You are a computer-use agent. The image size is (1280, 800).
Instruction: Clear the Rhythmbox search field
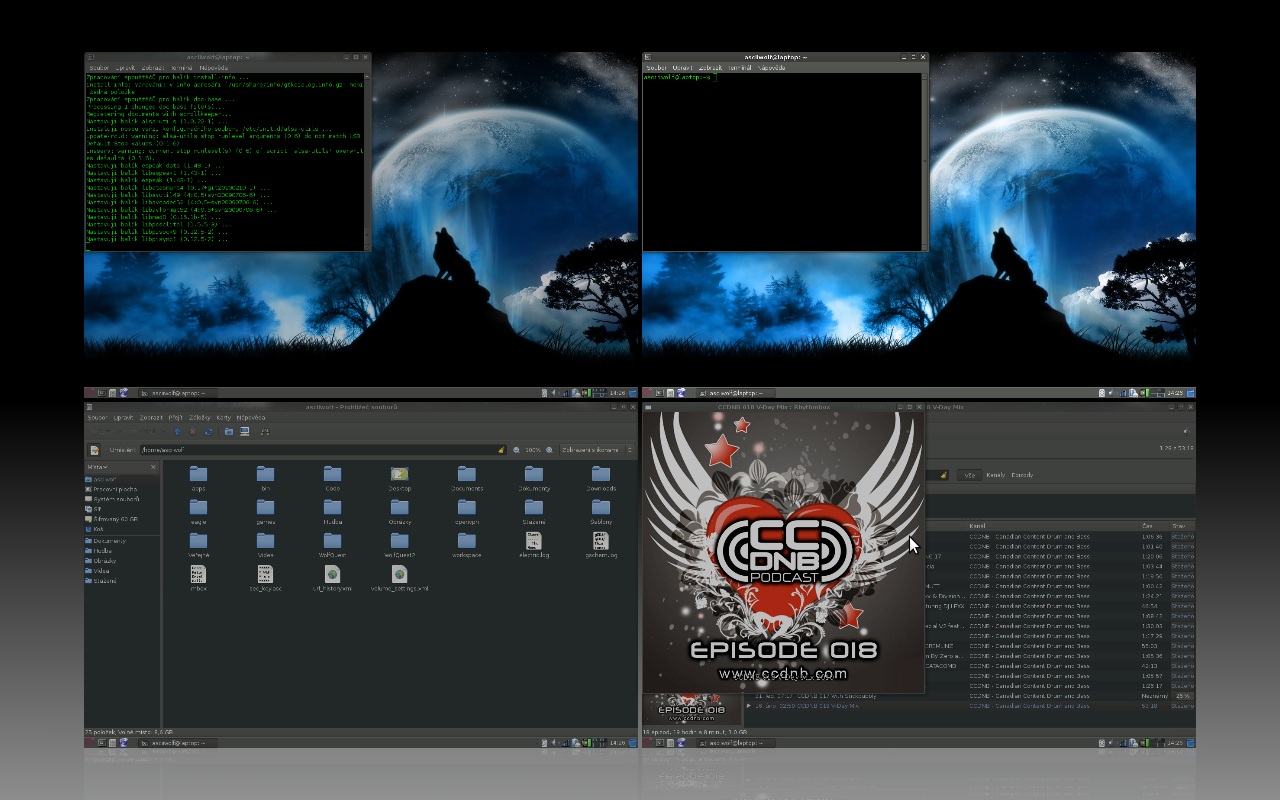pyautogui.click(x=943, y=475)
